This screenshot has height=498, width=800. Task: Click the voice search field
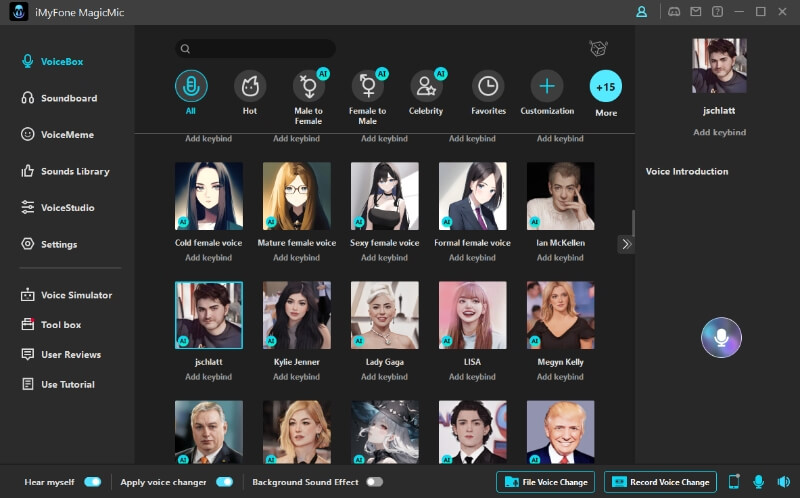(255, 48)
